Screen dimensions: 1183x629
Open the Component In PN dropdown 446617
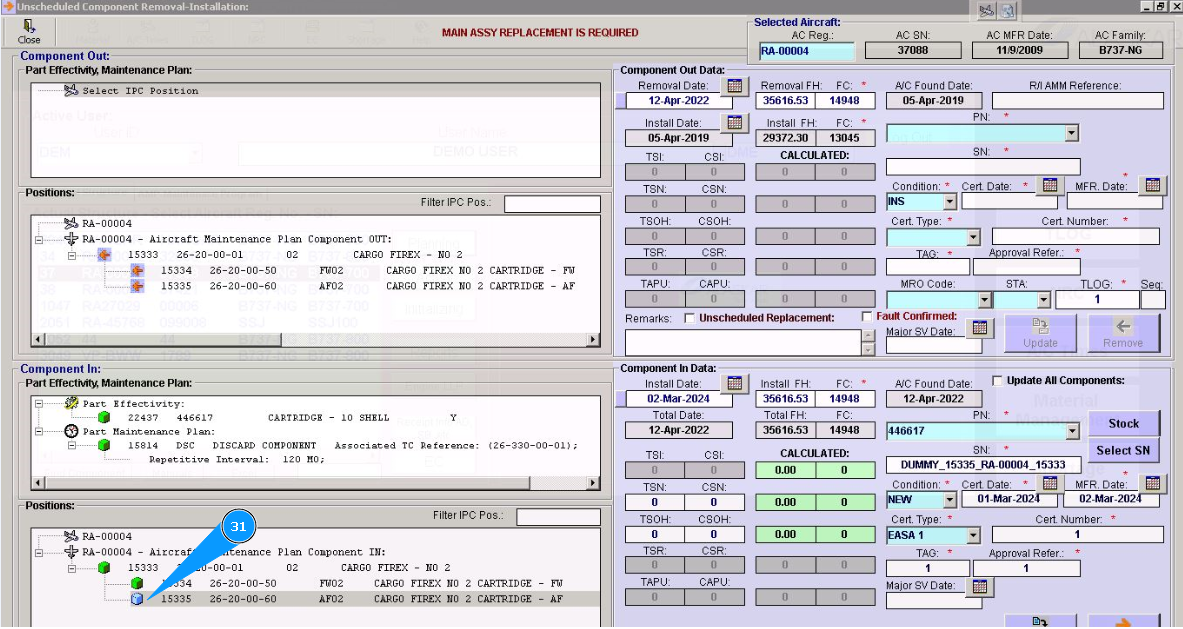1071,432
